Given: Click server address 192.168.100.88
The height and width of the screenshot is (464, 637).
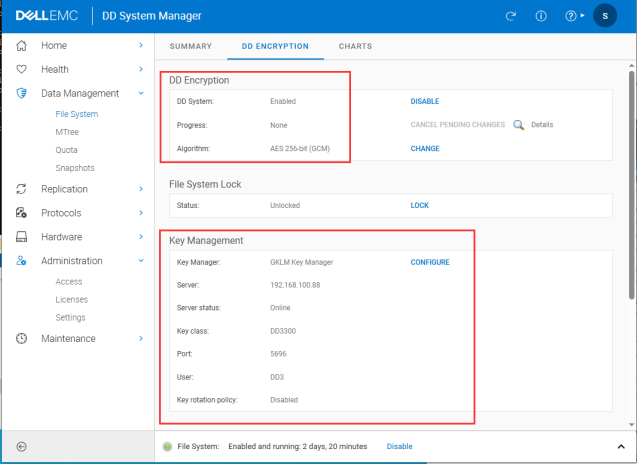Looking at the screenshot, I should point(295,285).
